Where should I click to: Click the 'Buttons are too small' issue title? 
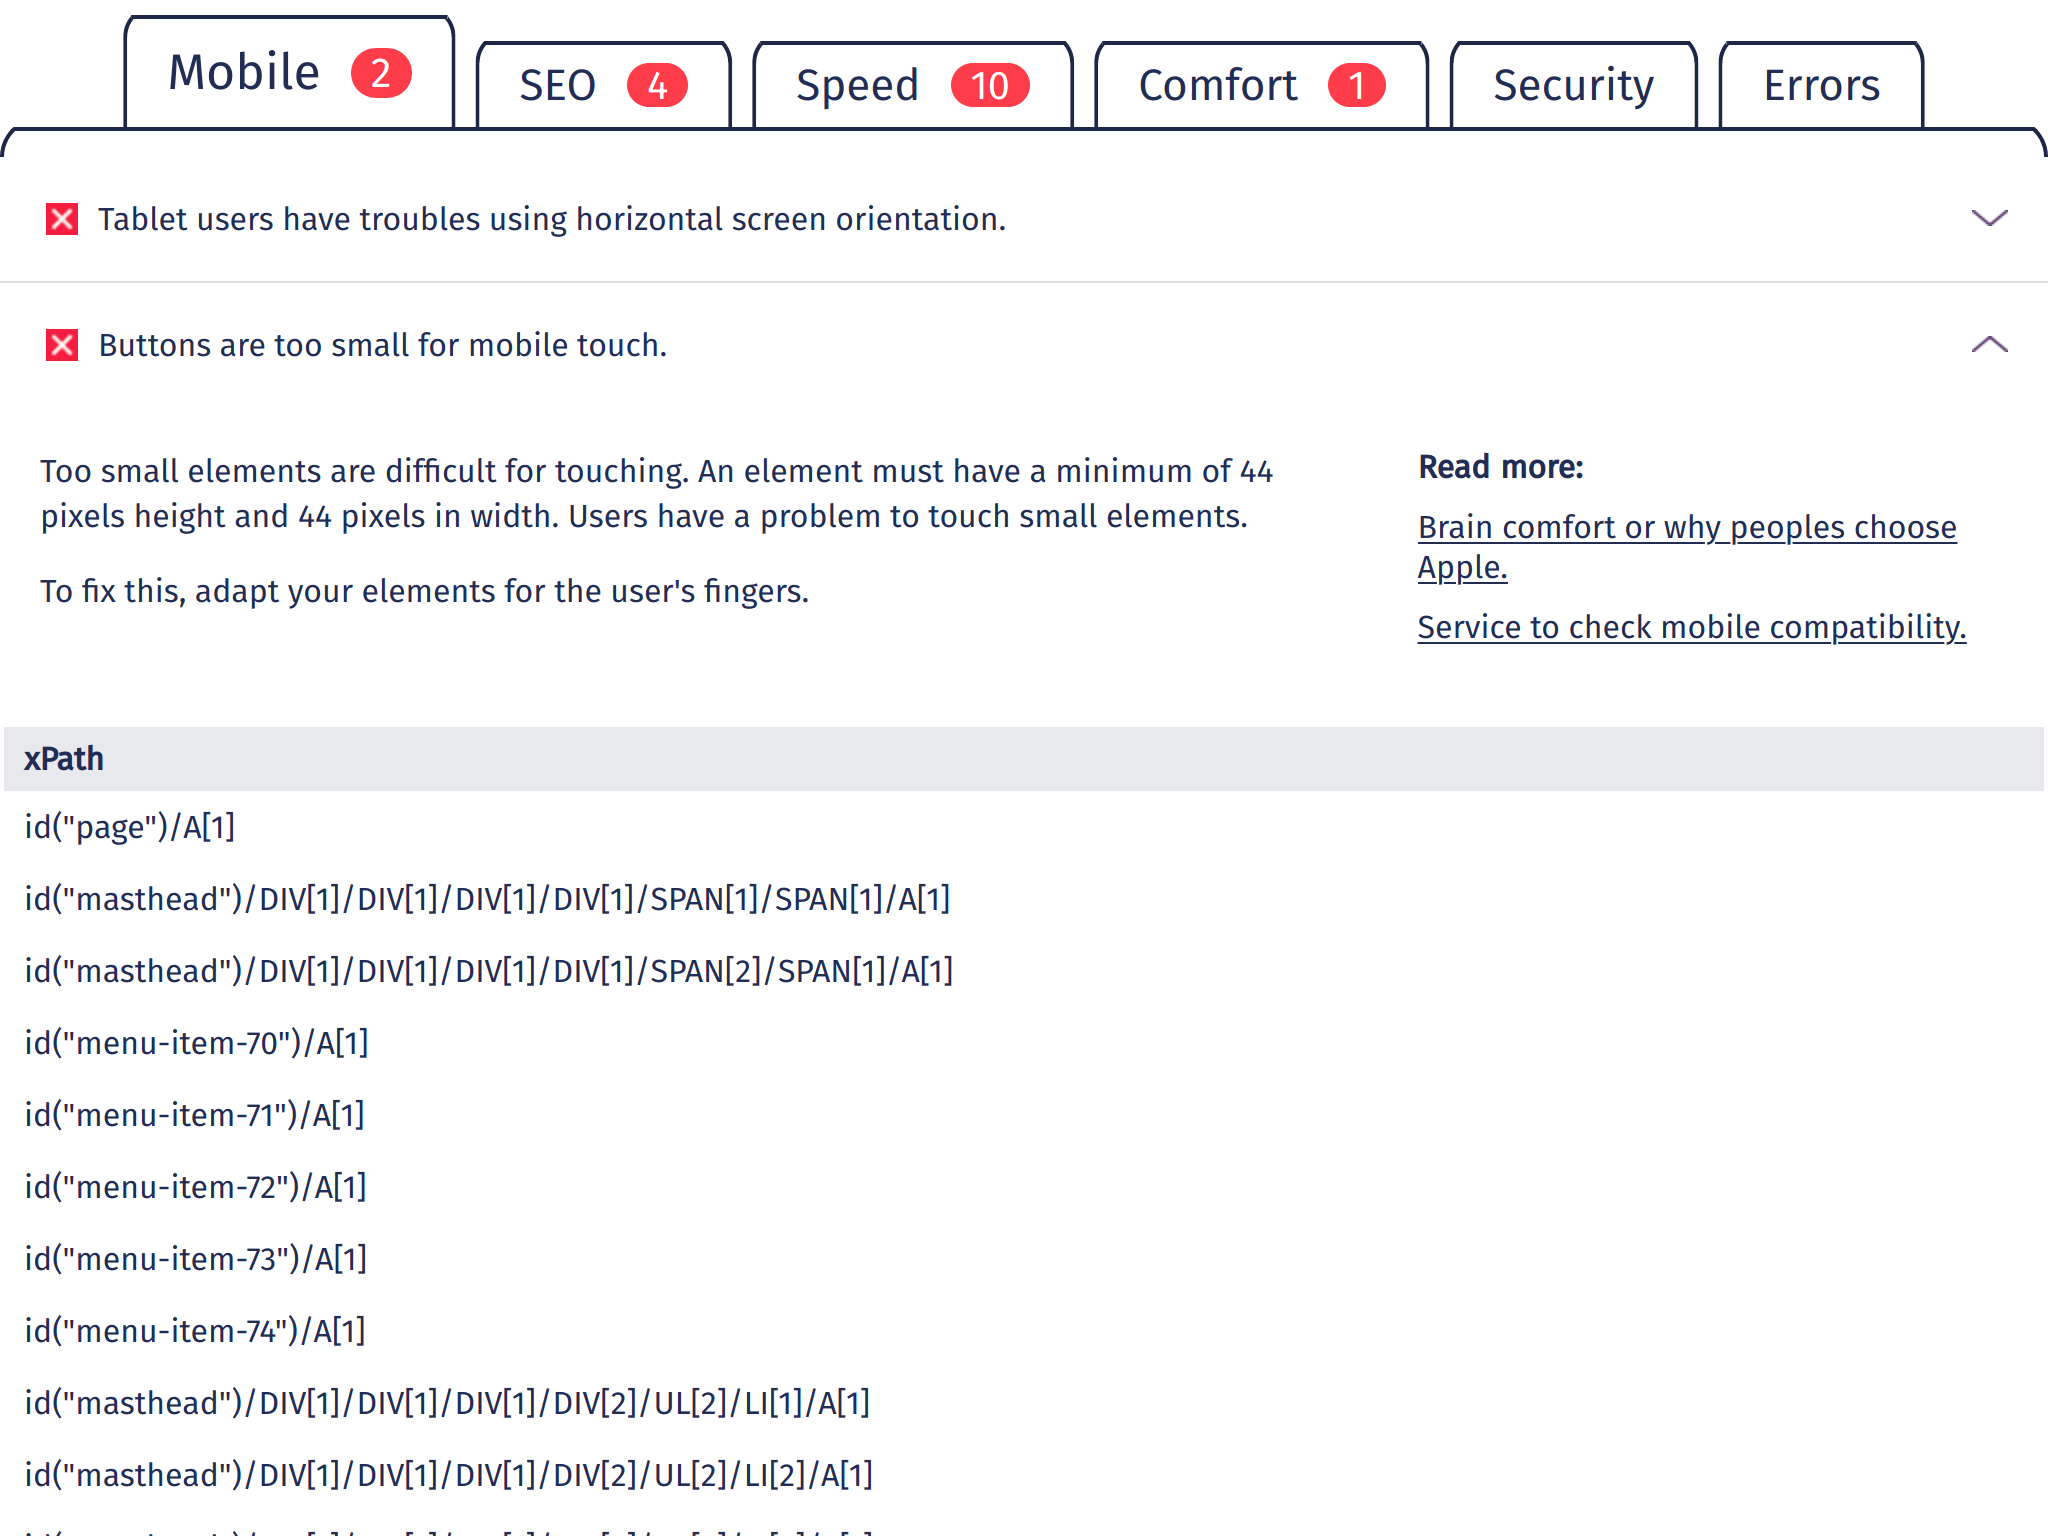pos(382,345)
